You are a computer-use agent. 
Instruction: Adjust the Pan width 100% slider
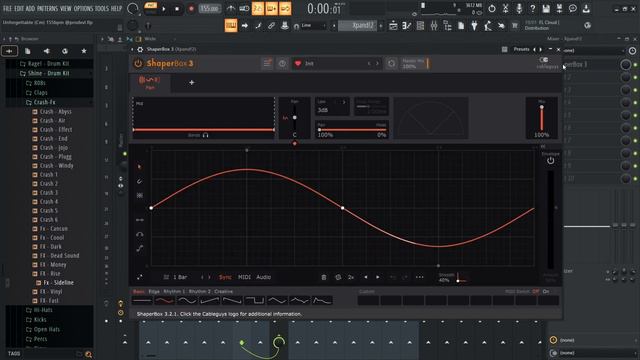click(x=352, y=130)
